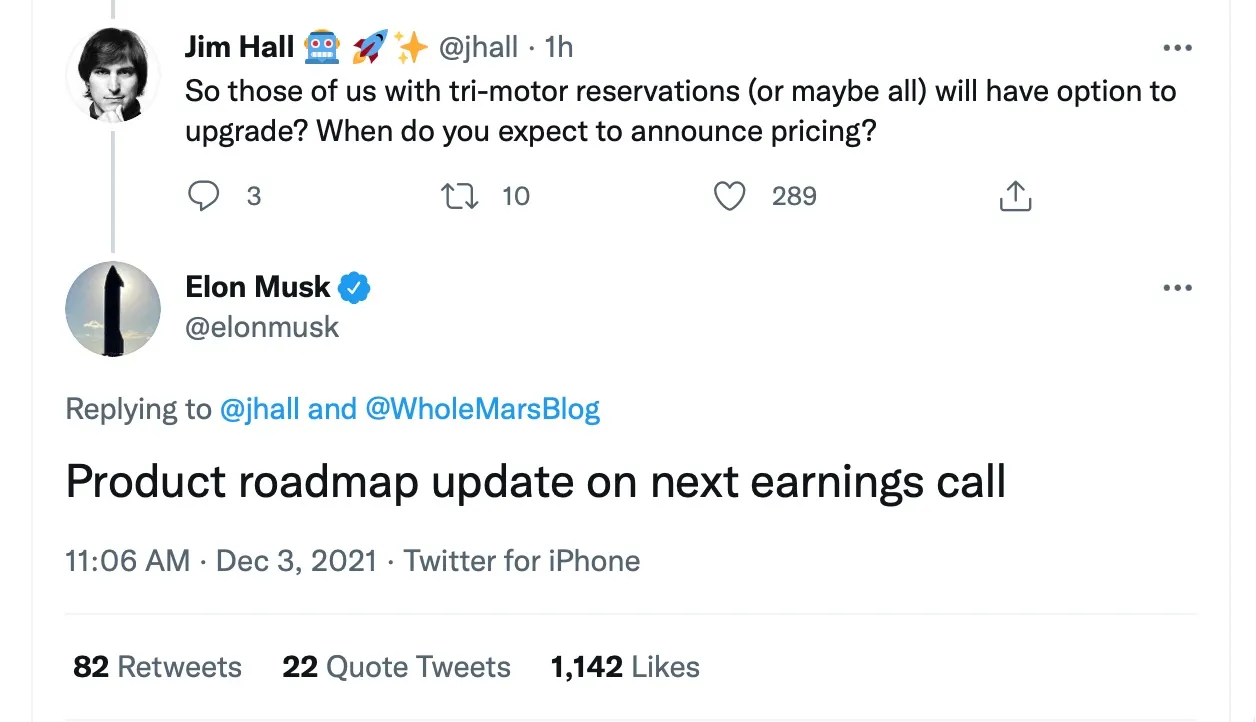Screen dimensions: 1256x722
Task: Show the 1,142 Likes list
Action: point(625,667)
